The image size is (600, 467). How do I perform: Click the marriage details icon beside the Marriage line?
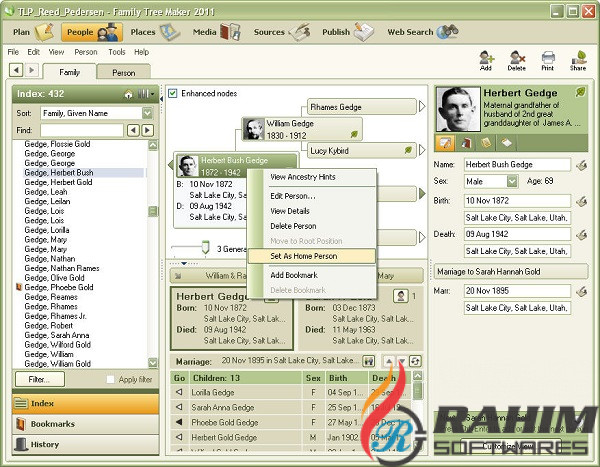(x=368, y=361)
